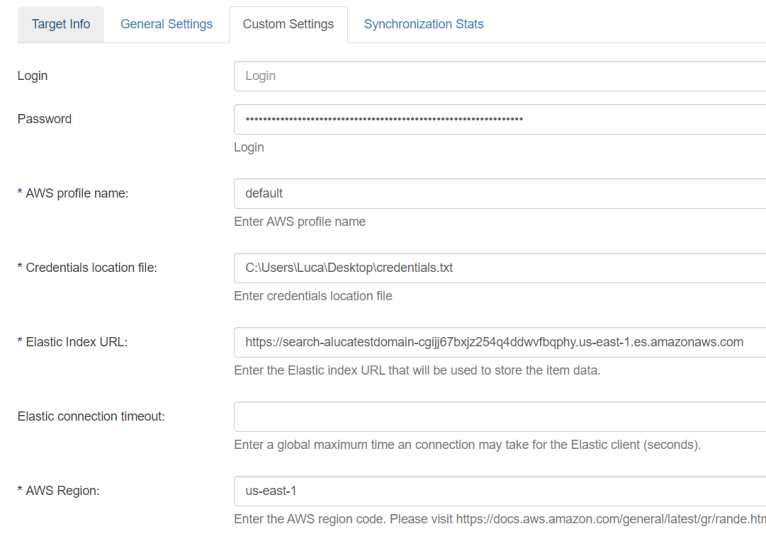Select the Custom Settings tab

(x=288, y=24)
